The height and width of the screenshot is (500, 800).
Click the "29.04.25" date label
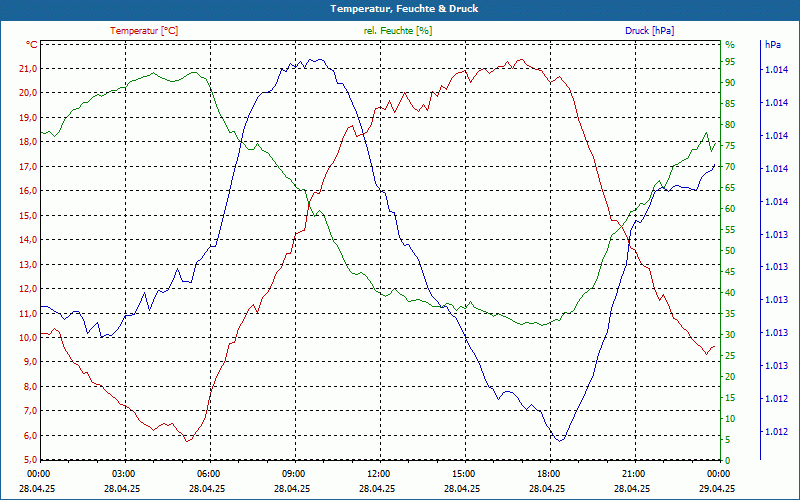point(717,488)
